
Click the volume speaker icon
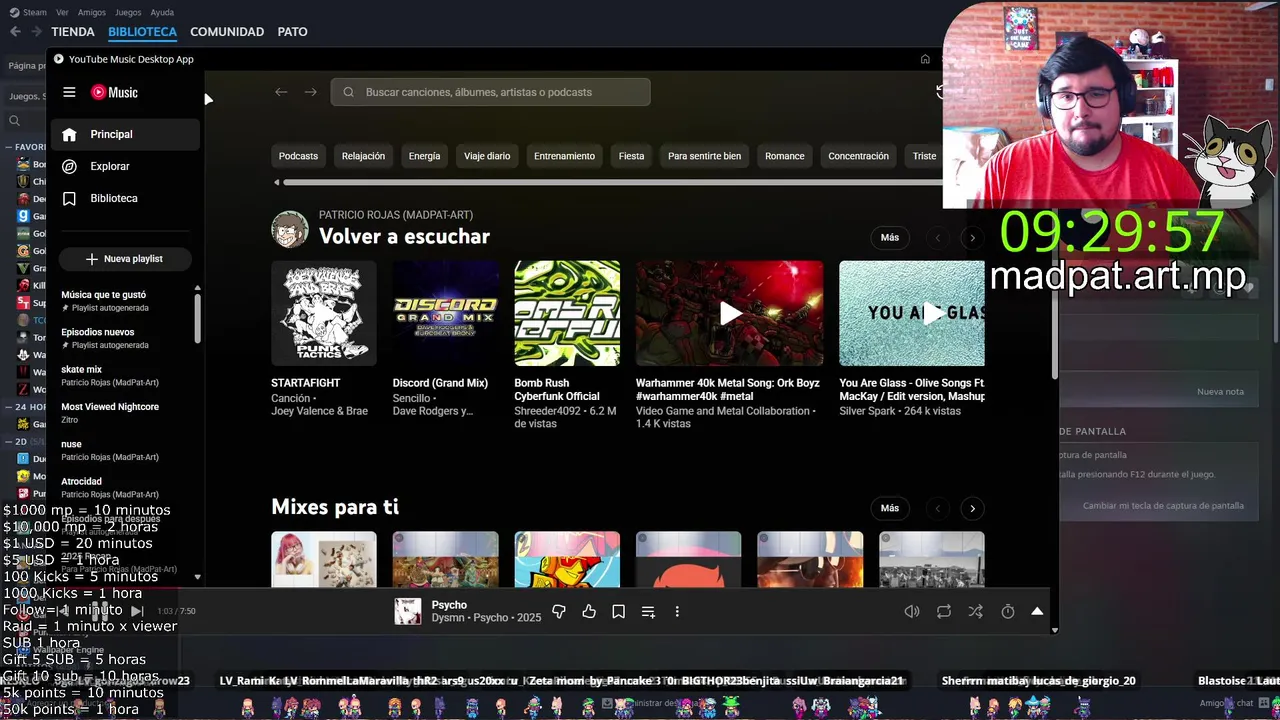coord(912,611)
